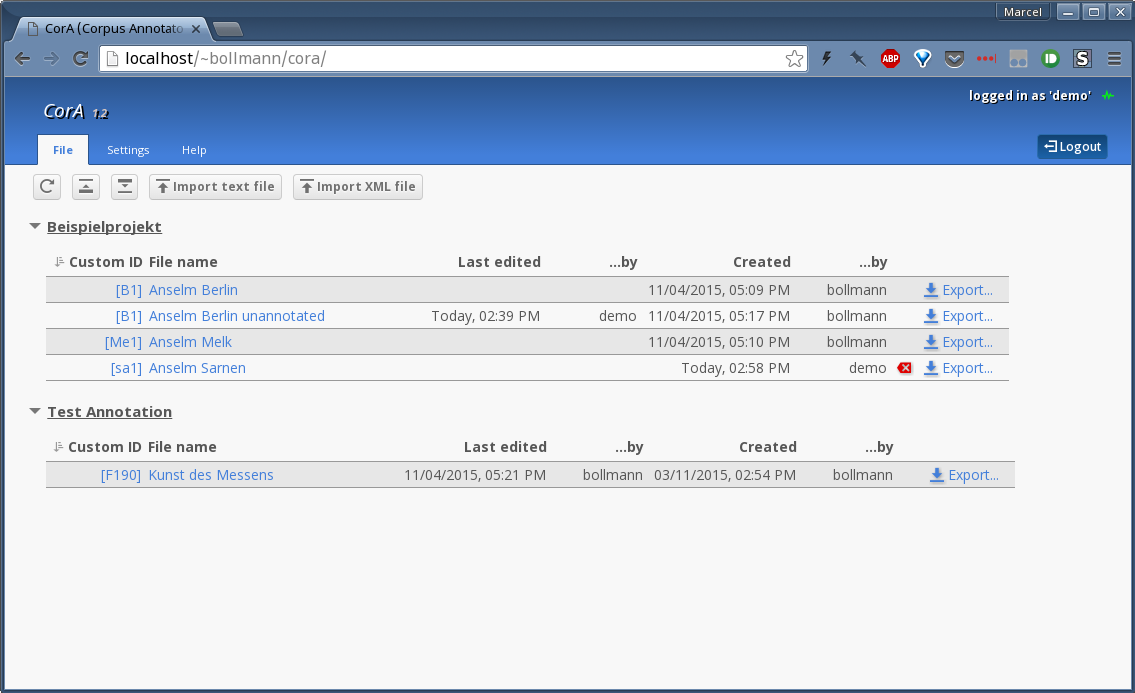Open the Chrome hamburger menu
This screenshot has width=1135, height=693.
tap(1114, 59)
